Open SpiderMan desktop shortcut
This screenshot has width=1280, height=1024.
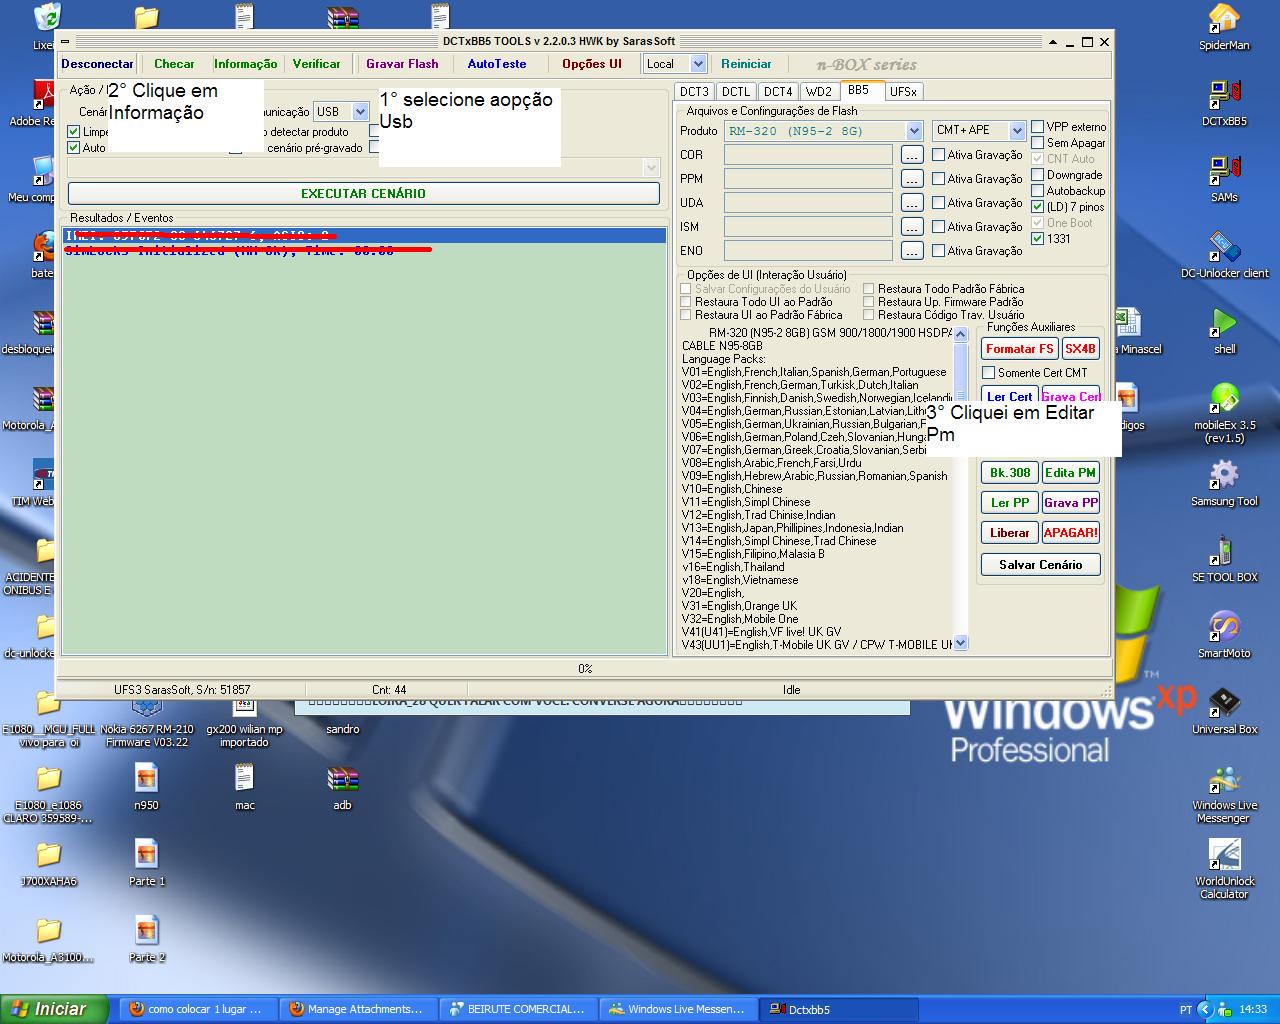pyautogui.click(x=1224, y=27)
